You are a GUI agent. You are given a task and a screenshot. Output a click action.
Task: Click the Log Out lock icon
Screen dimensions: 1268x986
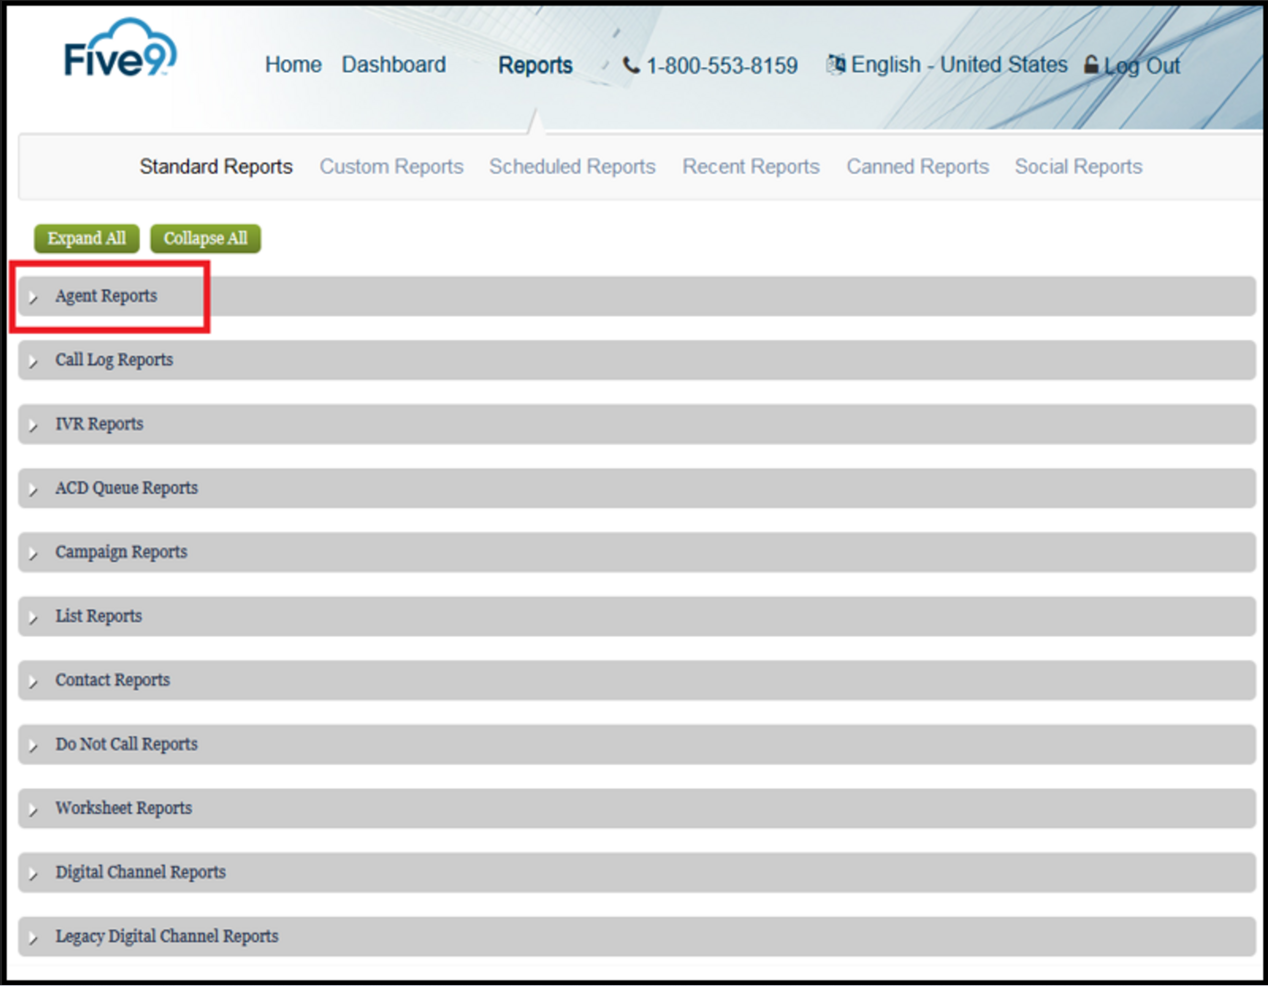1092,65
